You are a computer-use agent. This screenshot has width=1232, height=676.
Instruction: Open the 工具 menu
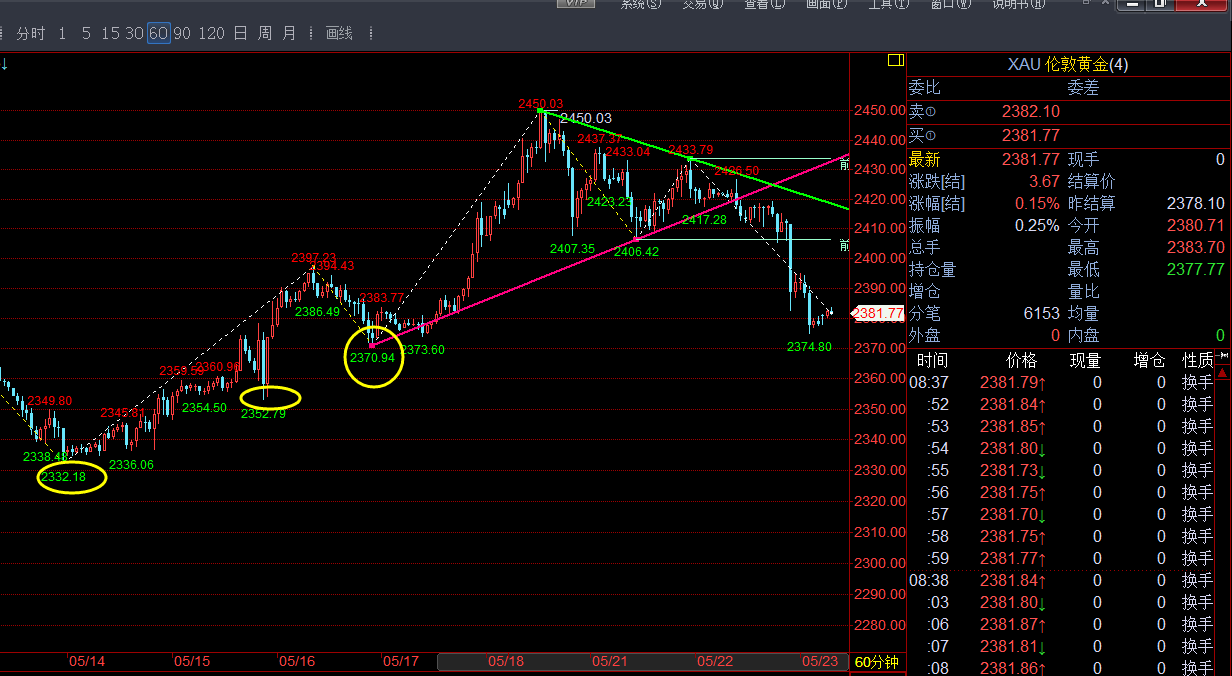[x=888, y=4]
